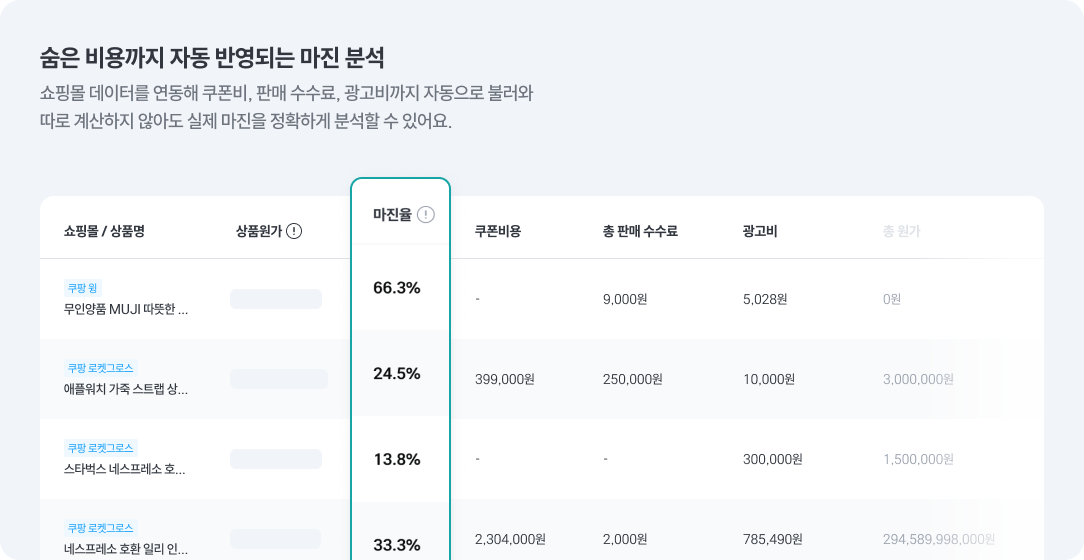Click the info icon next to 마진율

click(426, 214)
